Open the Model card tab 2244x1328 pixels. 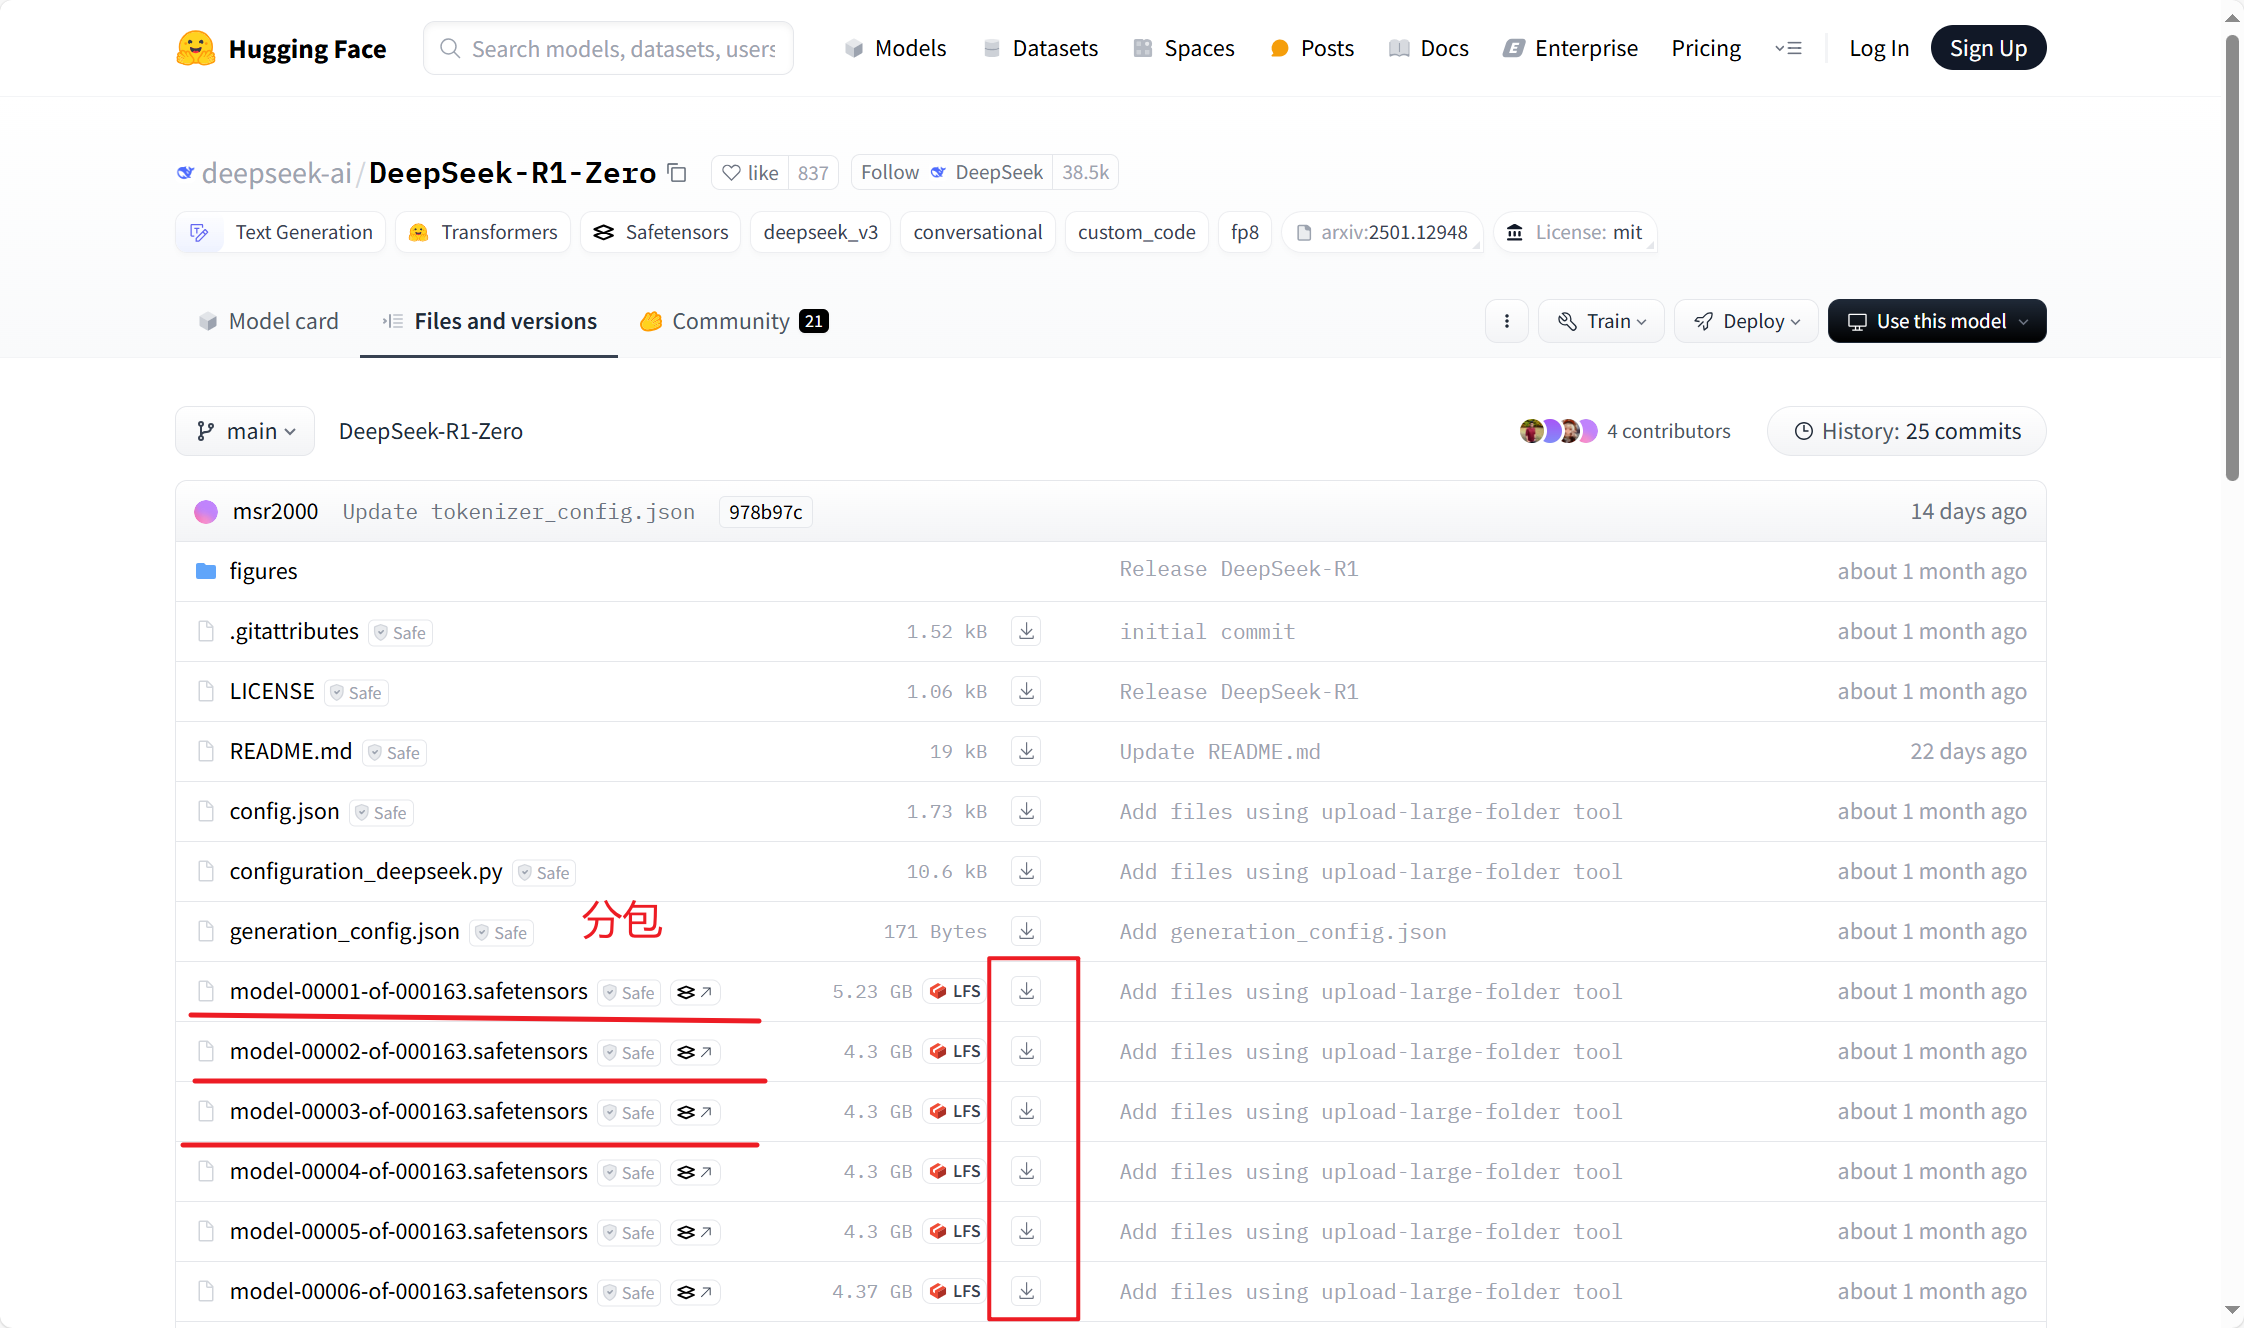(269, 321)
